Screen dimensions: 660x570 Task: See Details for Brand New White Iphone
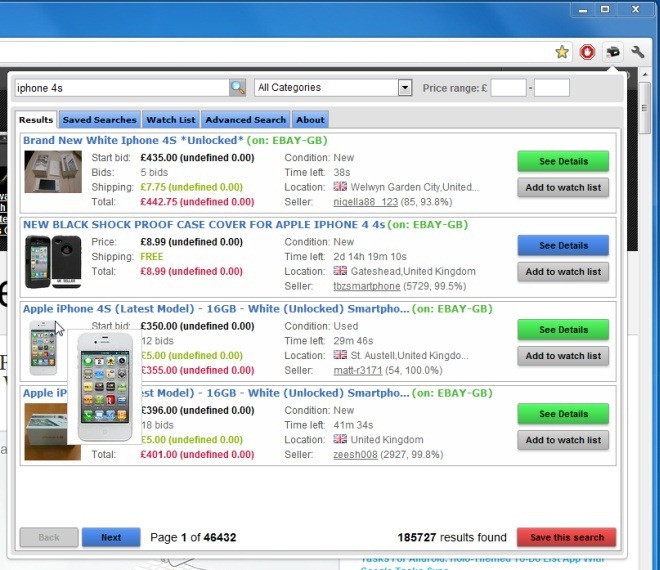[563, 161]
